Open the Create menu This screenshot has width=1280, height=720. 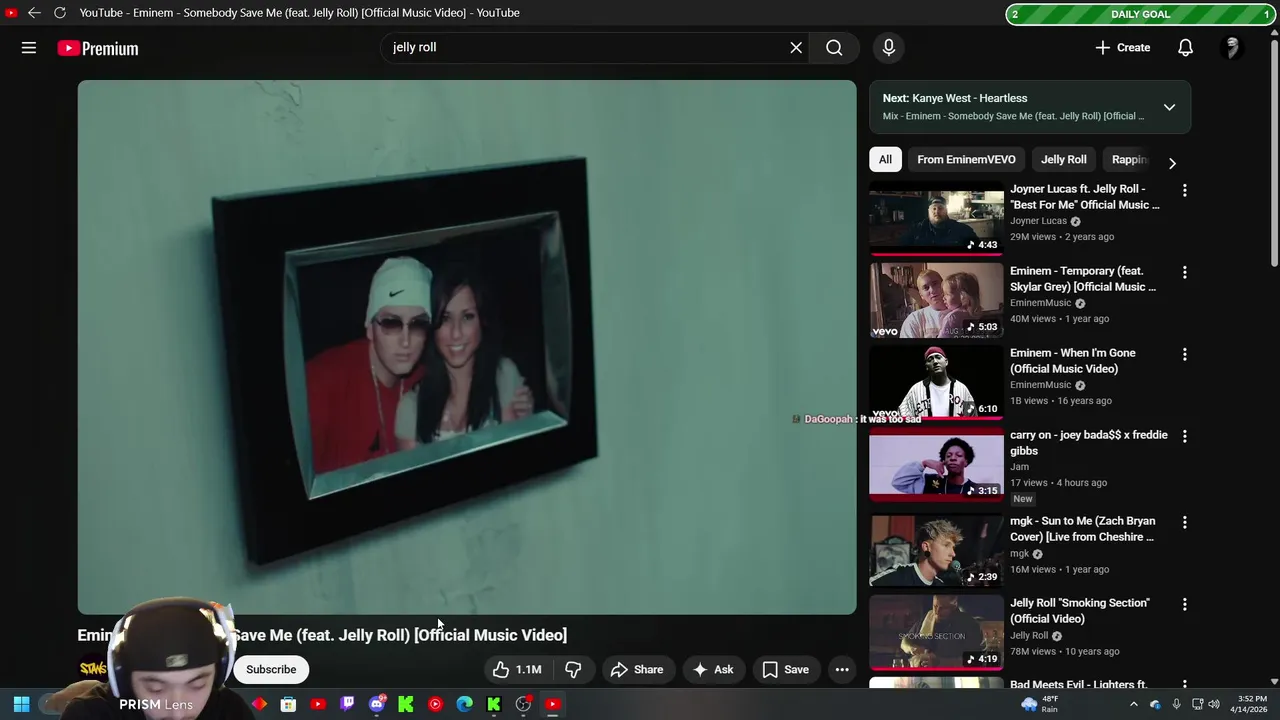pyautogui.click(x=1123, y=48)
